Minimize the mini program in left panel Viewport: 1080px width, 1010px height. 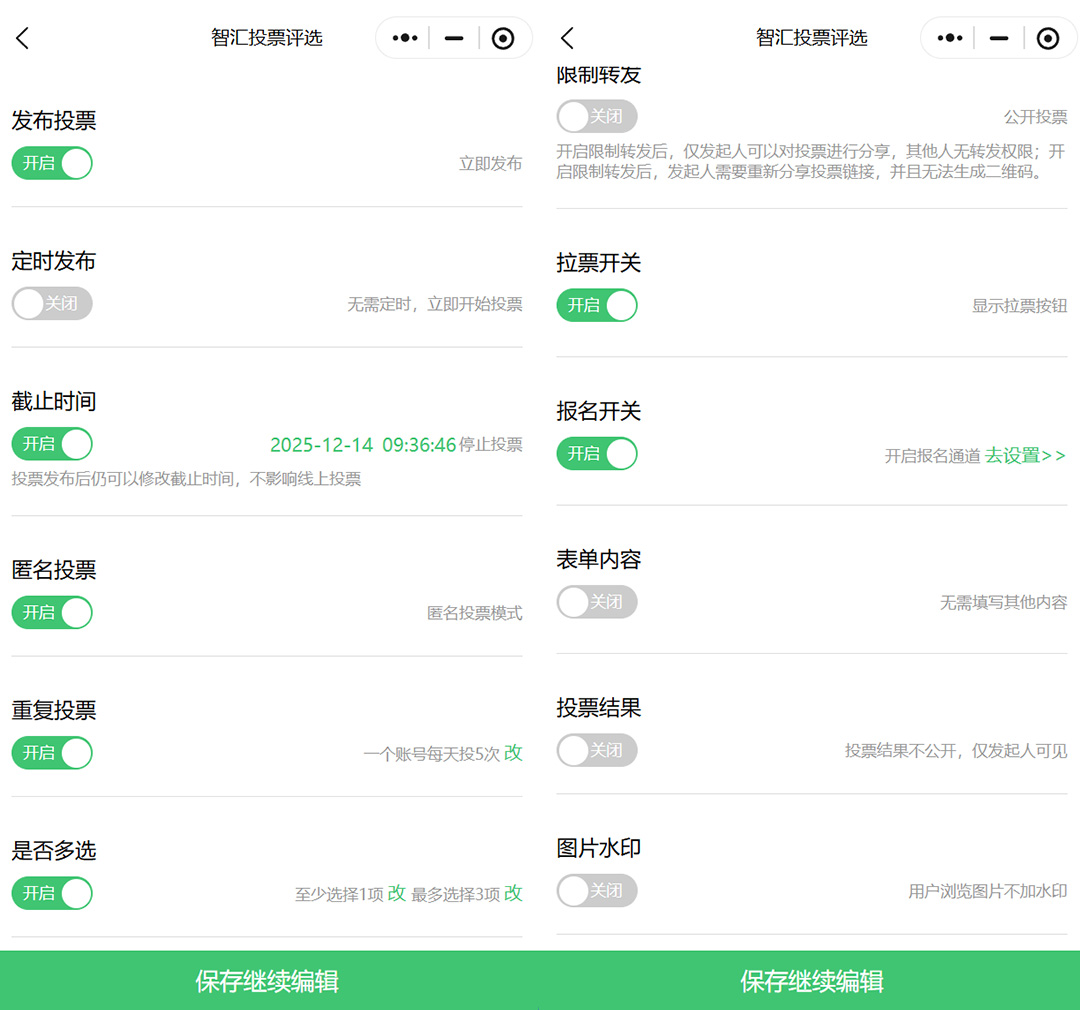[x=454, y=38]
